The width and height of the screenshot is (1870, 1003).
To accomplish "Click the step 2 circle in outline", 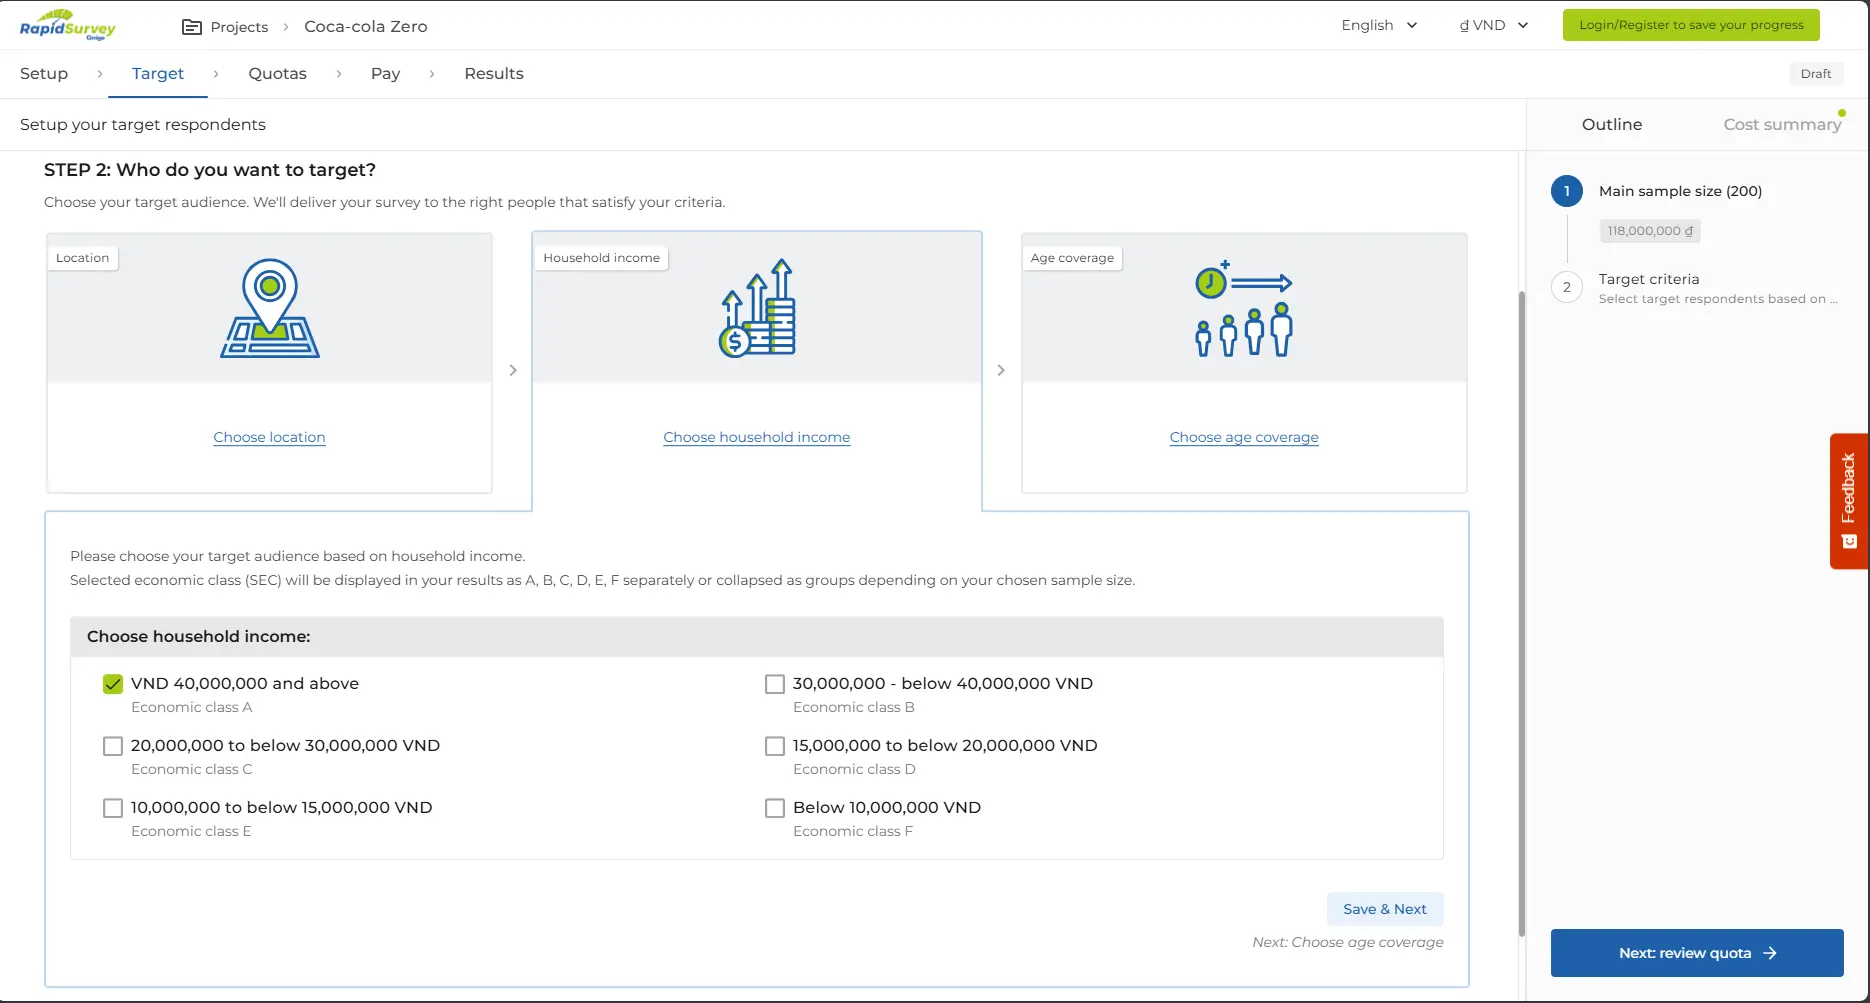I will [x=1566, y=287].
